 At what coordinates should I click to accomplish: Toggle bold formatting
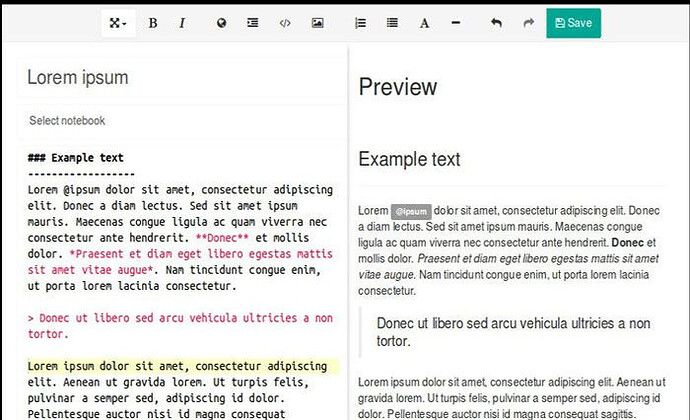pyautogui.click(x=153, y=23)
